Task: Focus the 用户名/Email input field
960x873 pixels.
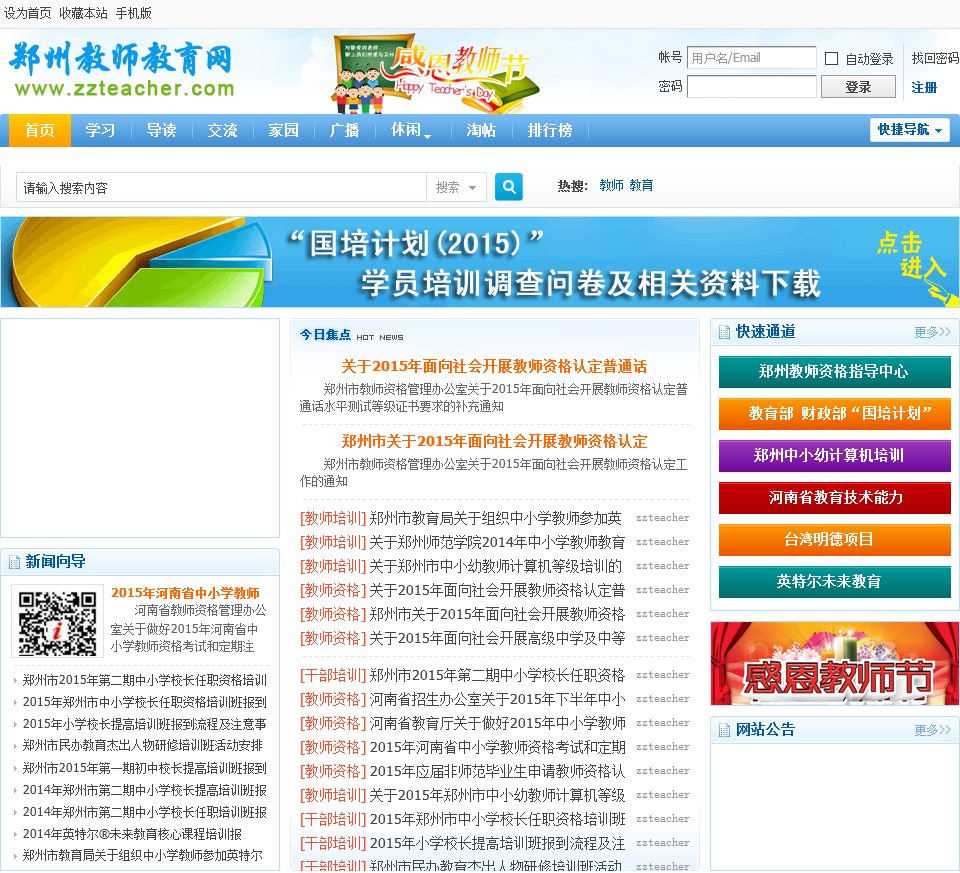Action: tap(751, 58)
